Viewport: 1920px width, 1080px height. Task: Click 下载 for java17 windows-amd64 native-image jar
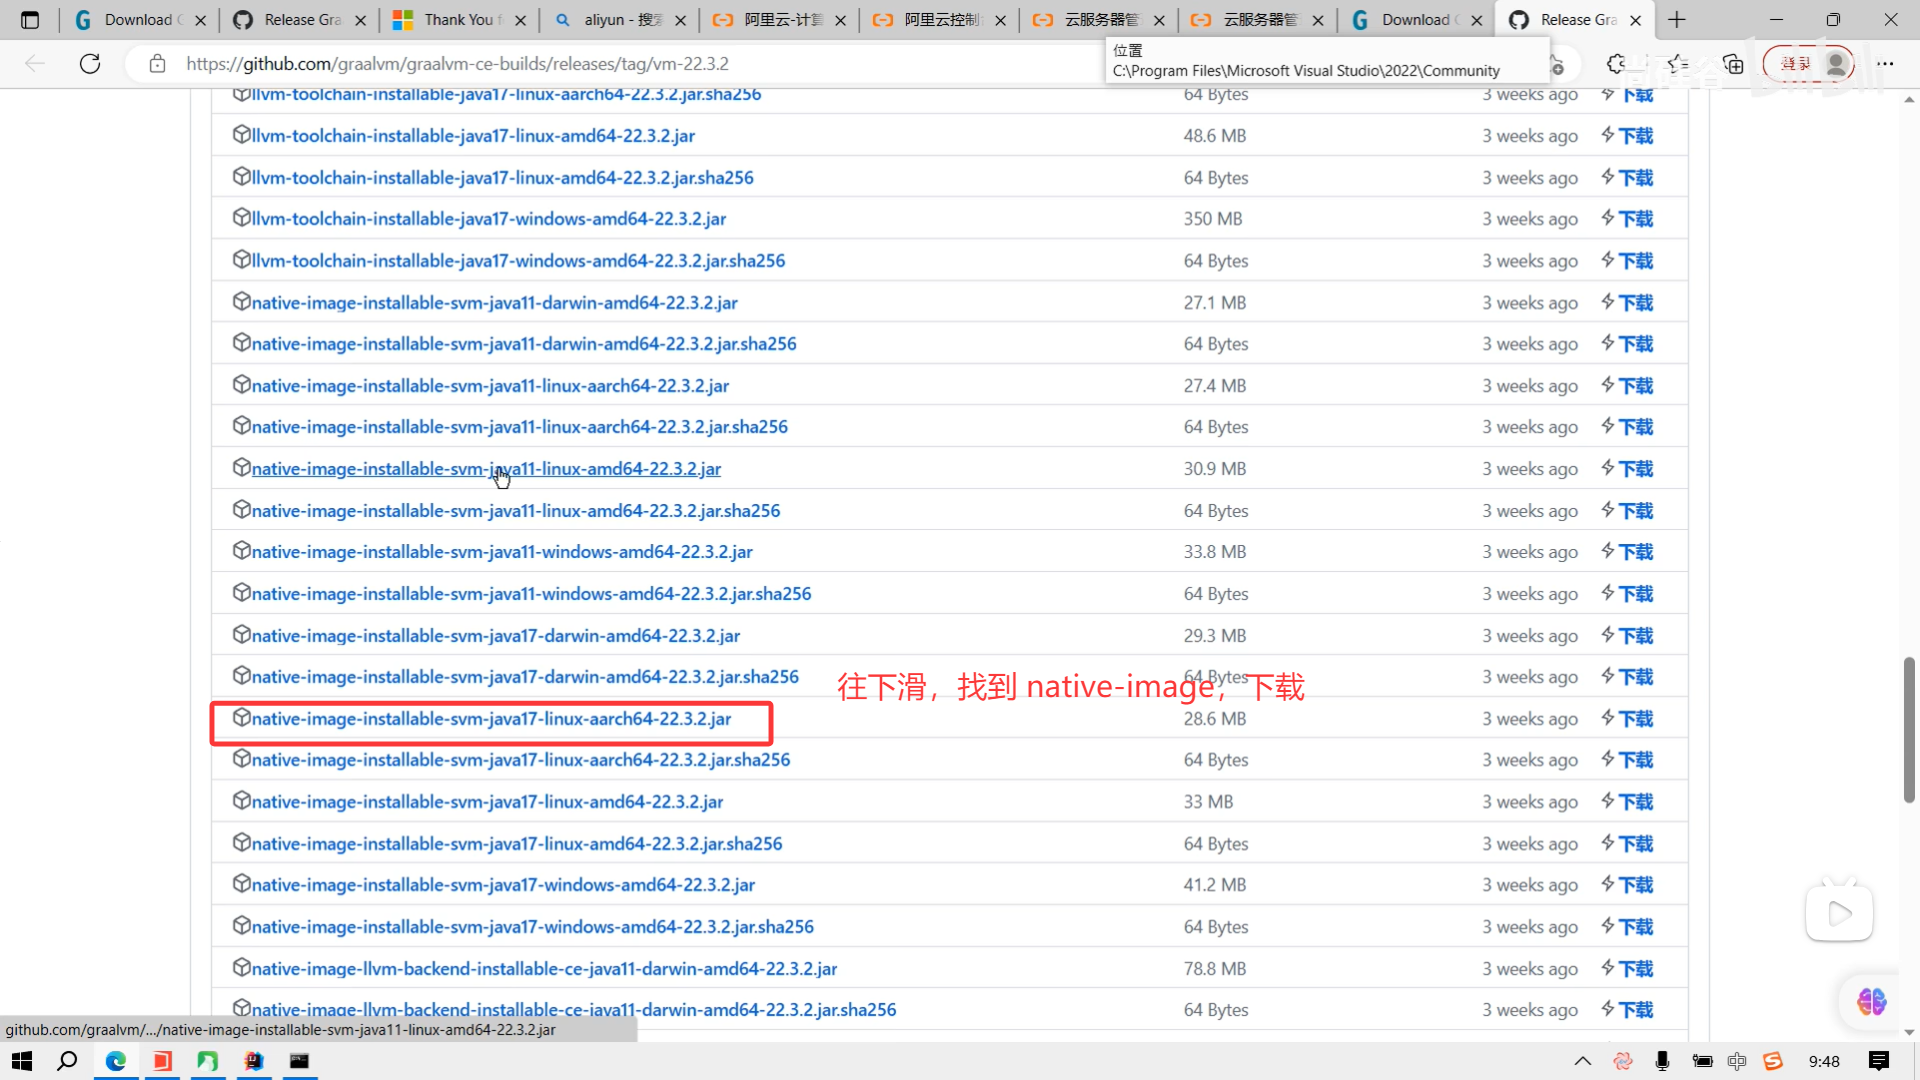click(1636, 885)
